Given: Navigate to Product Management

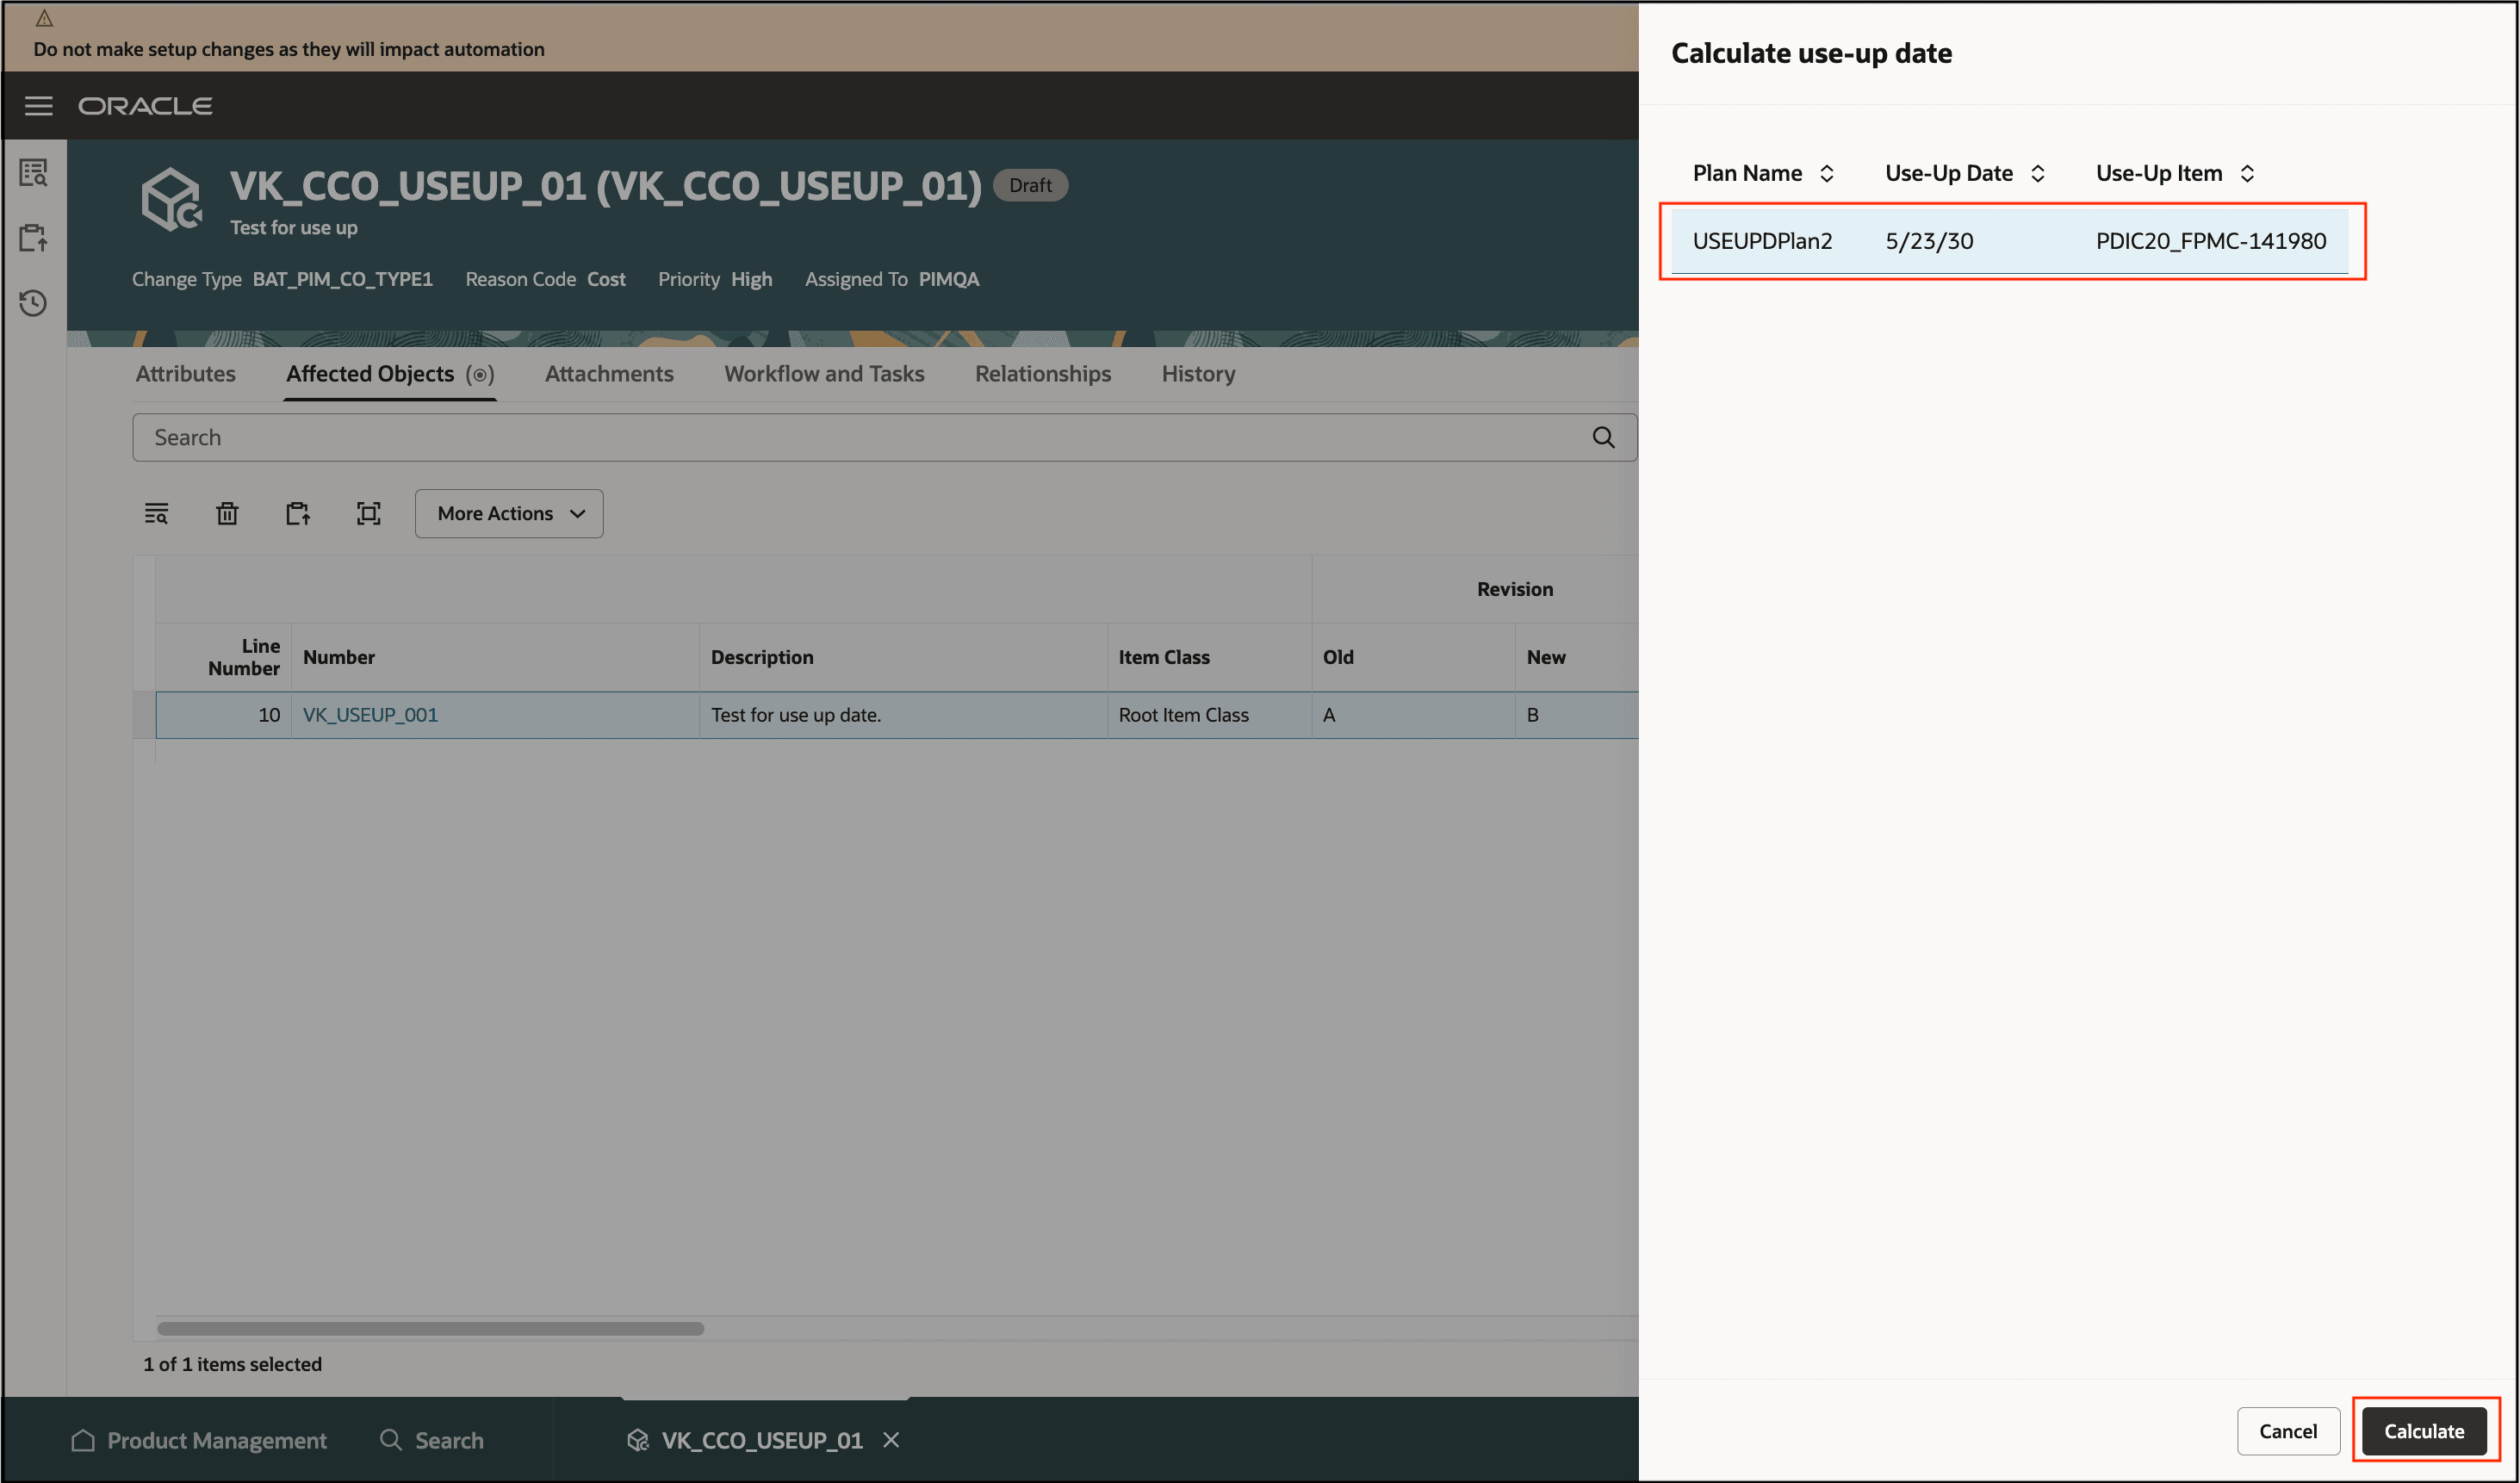Looking at the screenshot, I should click(x=217, y=1440).
